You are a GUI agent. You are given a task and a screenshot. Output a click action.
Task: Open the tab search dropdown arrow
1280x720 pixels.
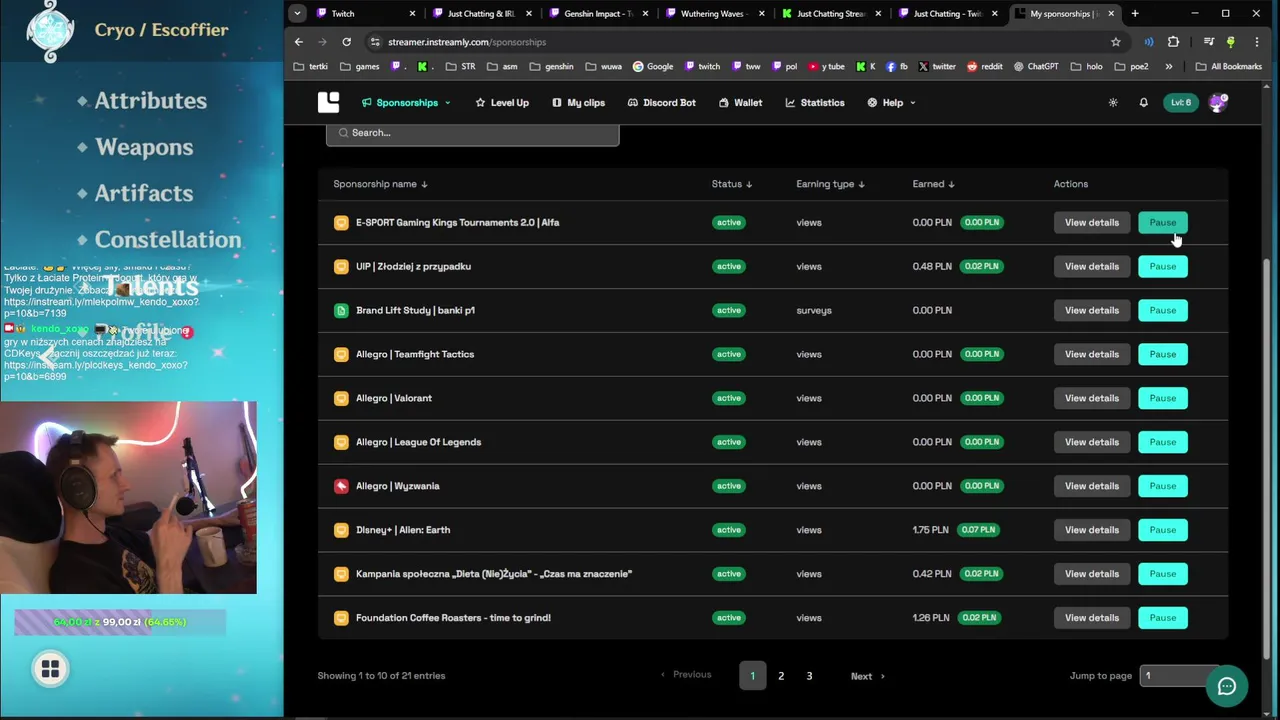(297, 14)
